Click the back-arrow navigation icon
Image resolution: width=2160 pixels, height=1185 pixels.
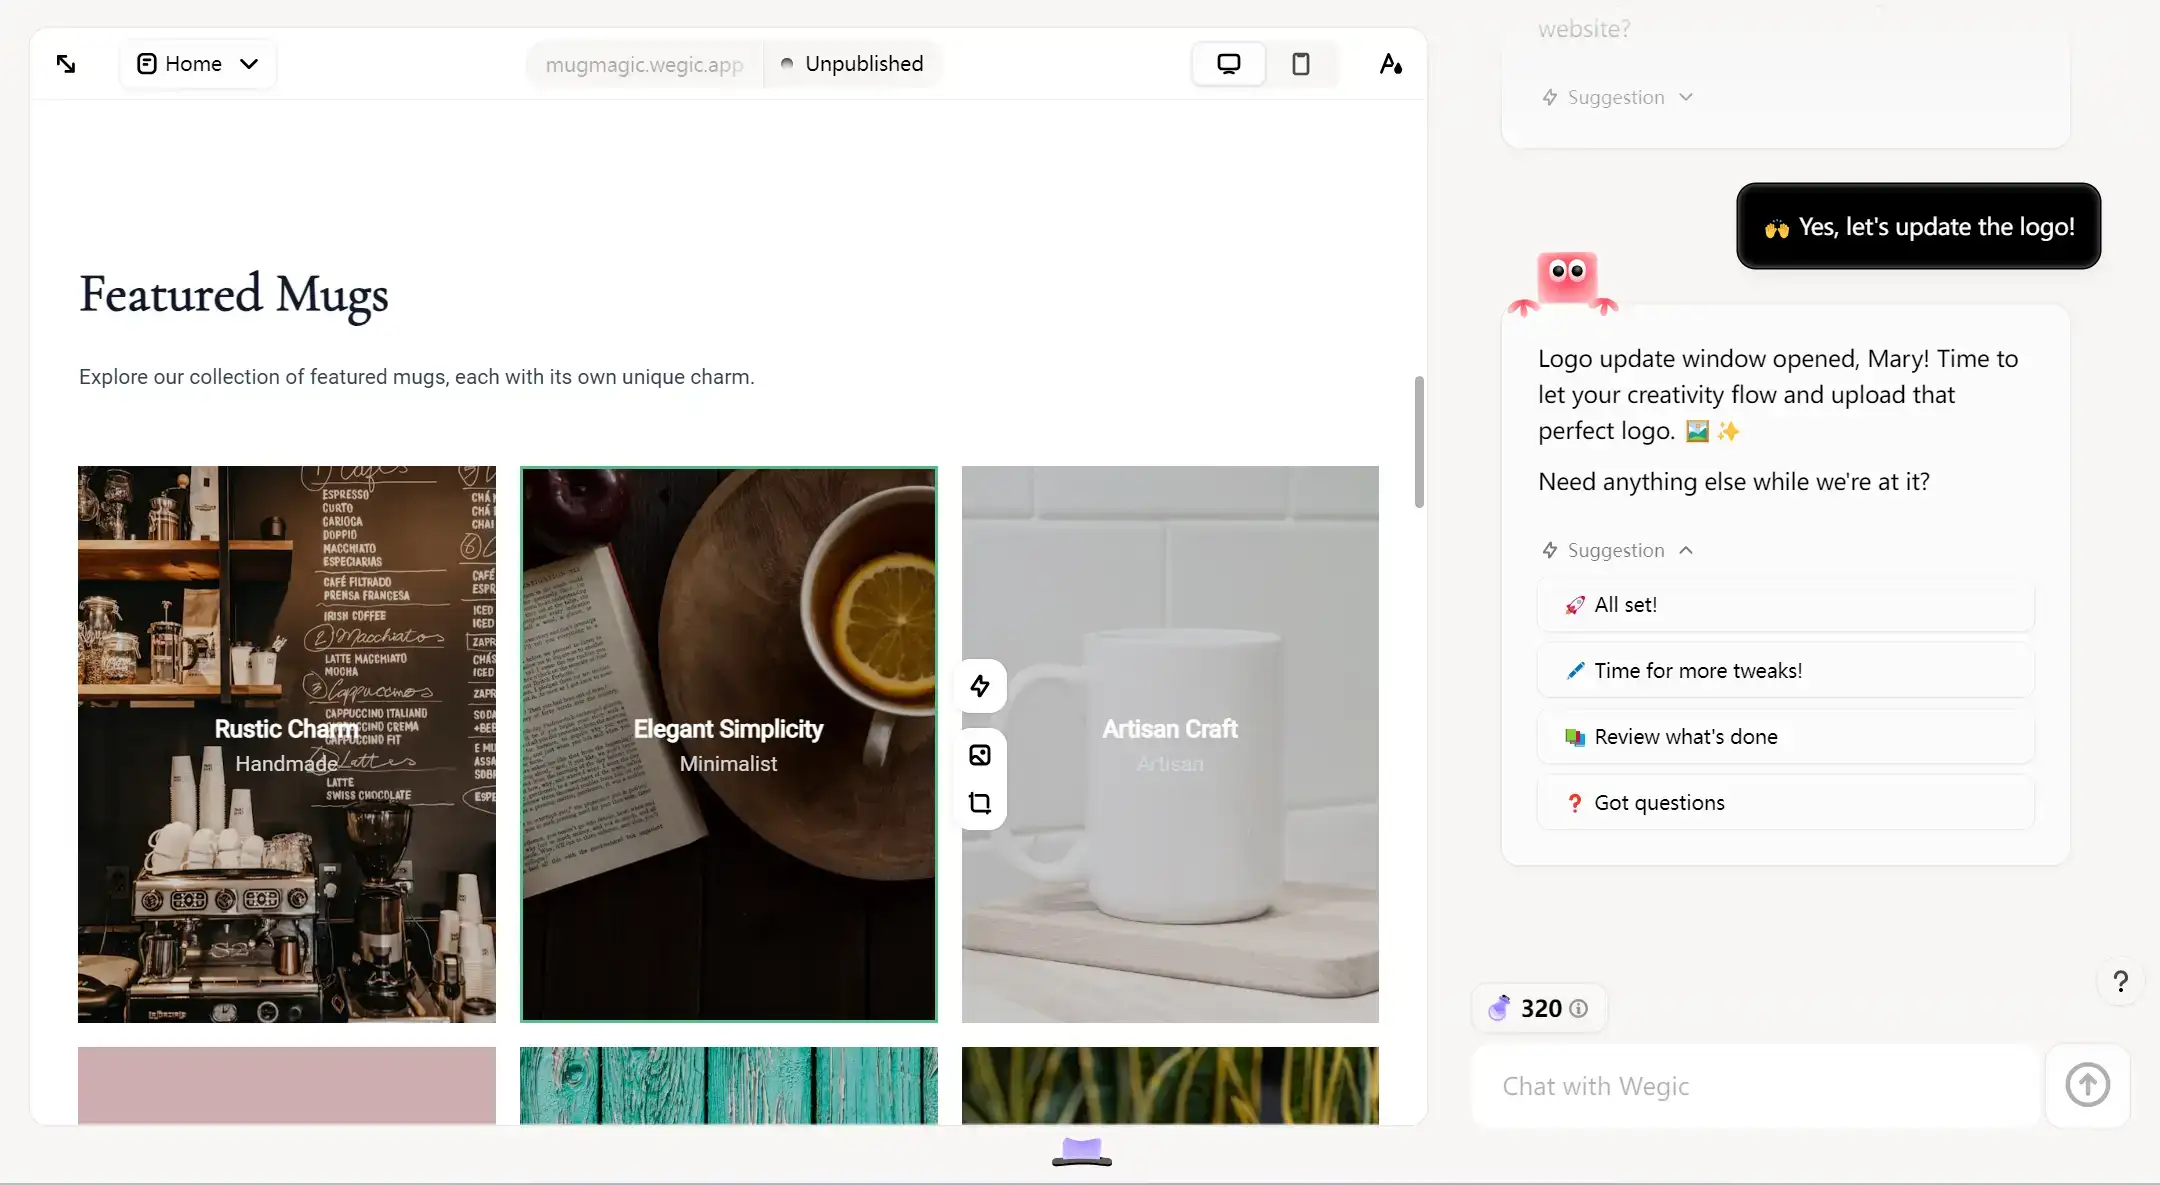(x=66, y=63)
